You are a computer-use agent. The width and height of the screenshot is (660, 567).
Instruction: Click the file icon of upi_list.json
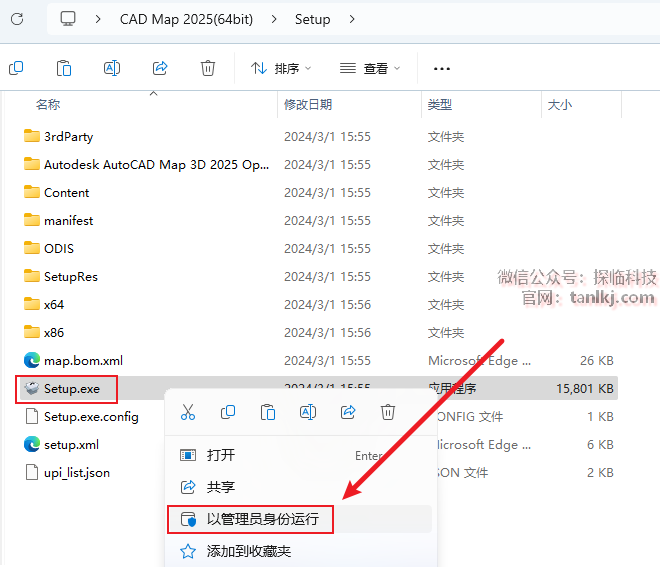[32, 472]
